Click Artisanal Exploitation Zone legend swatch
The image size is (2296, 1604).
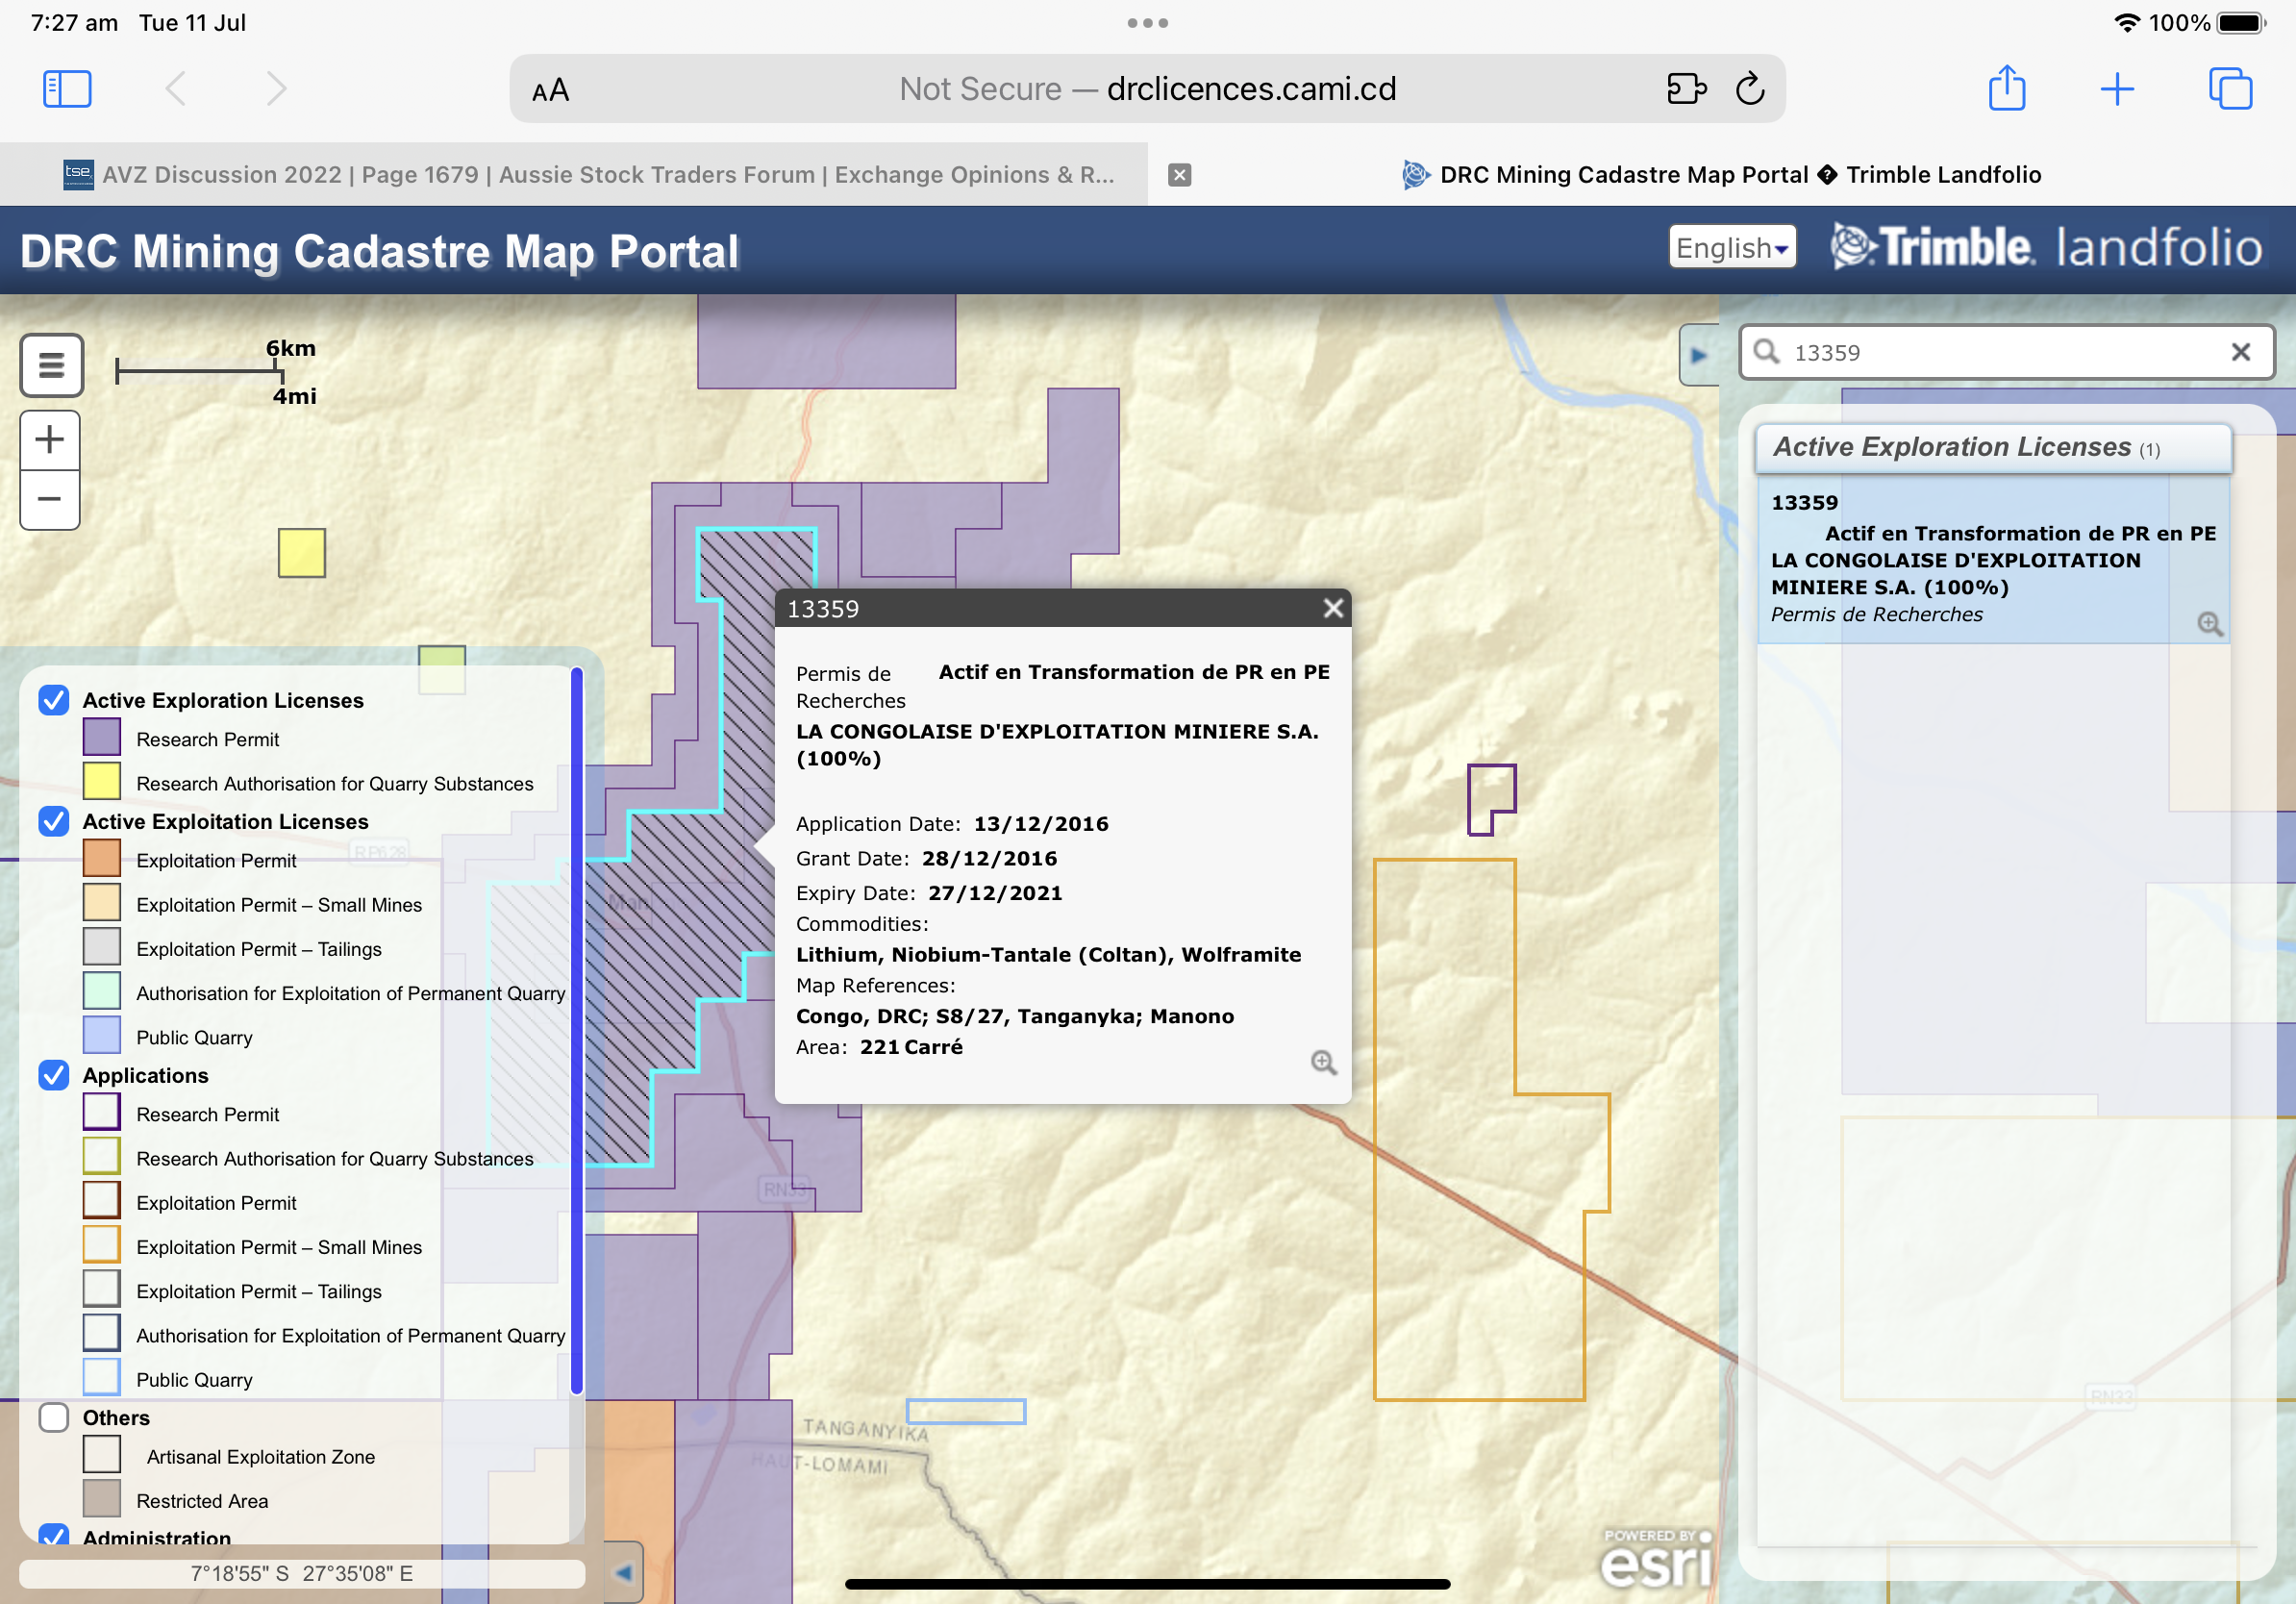[102, 1455]
